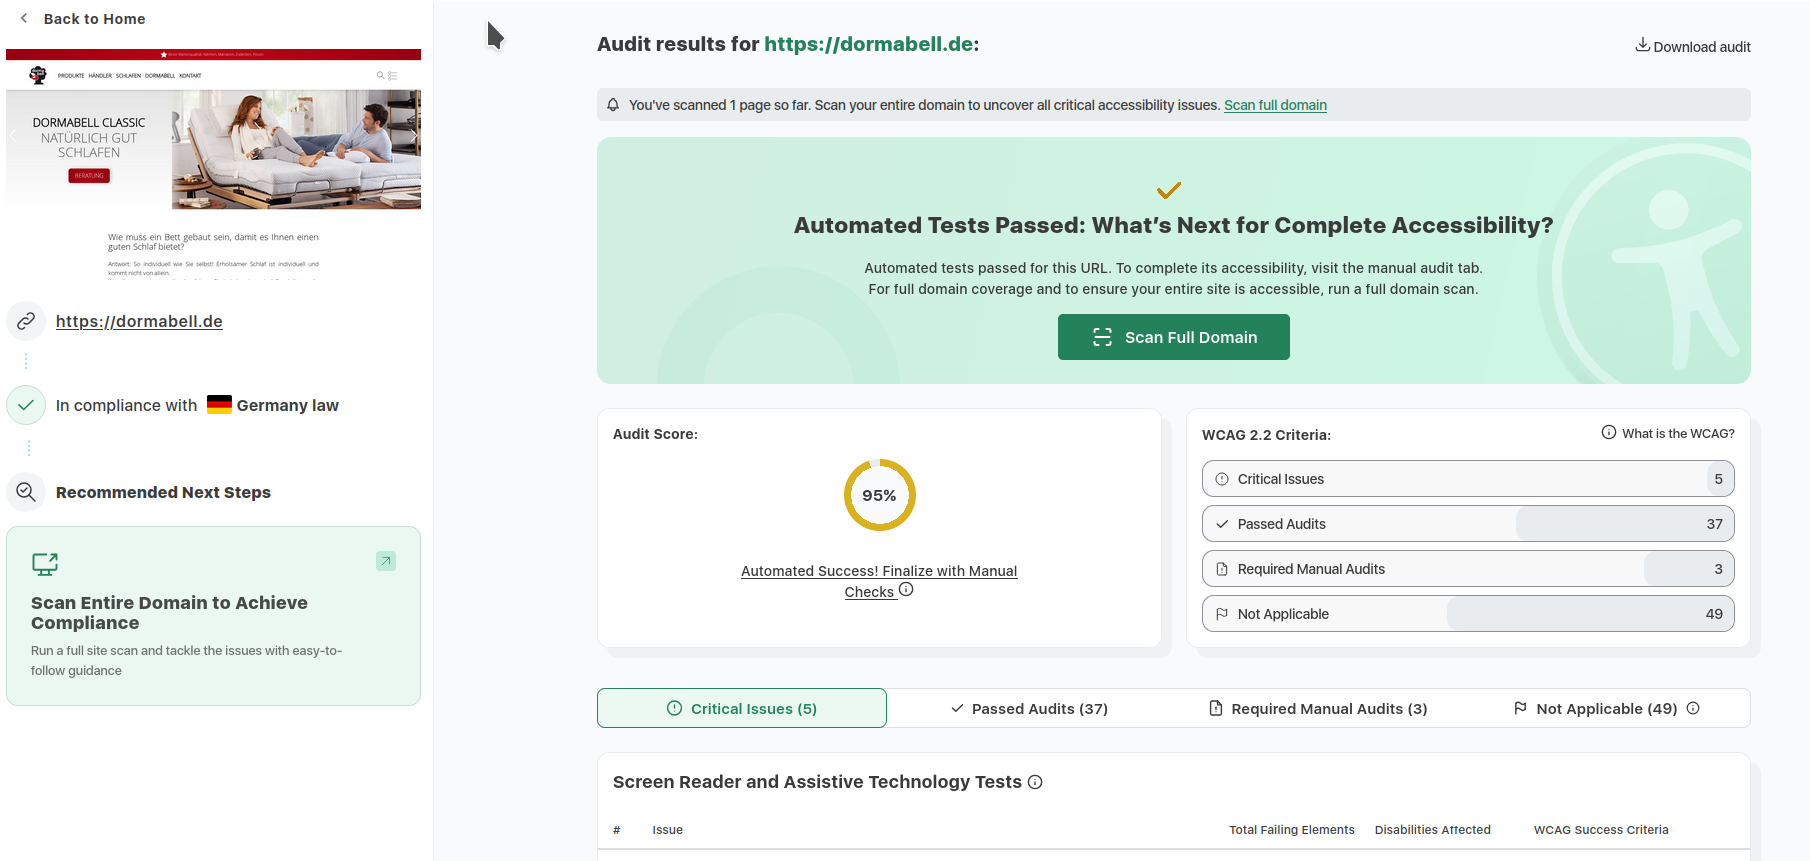Click the download audit icon

pos(1642,45)
